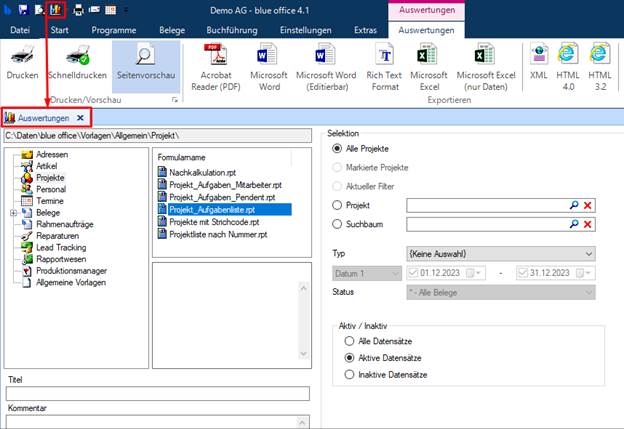624x429 pixels.
Task: Click the Schnelldrucken quick print icon
Action: pyautogui.click(x=78, y=55)
